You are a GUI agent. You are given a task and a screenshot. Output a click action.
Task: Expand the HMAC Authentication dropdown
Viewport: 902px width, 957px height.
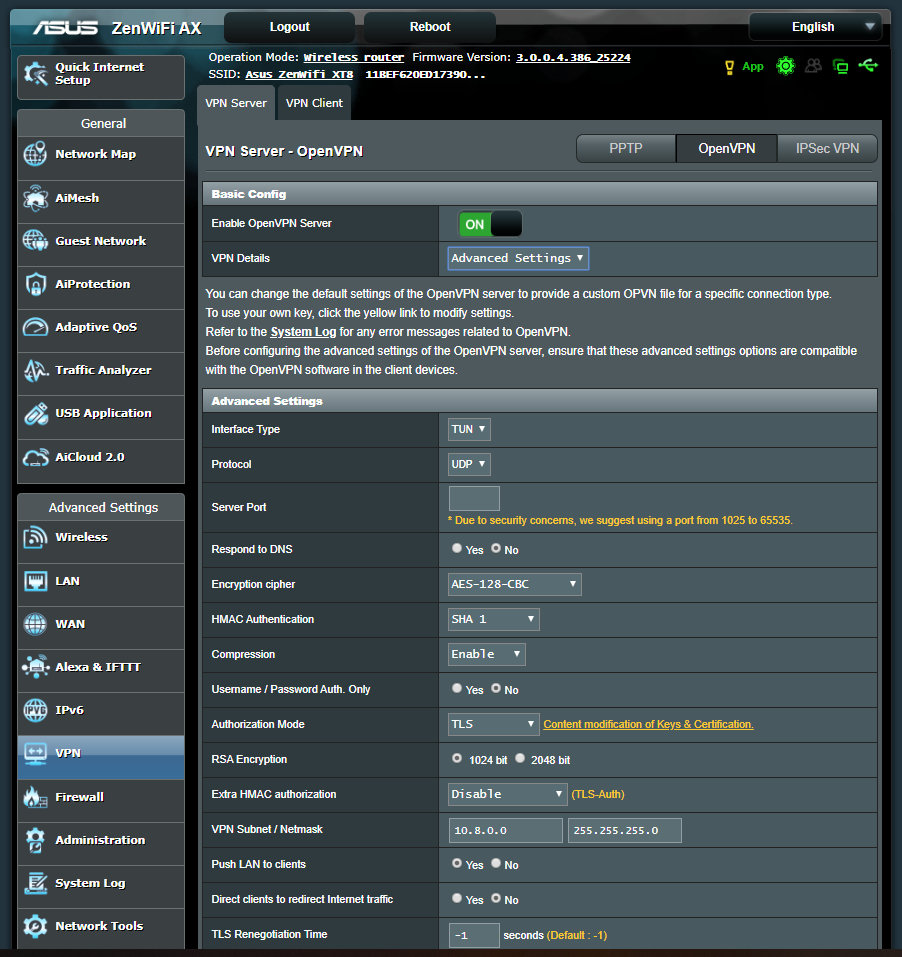coord(493,619)
